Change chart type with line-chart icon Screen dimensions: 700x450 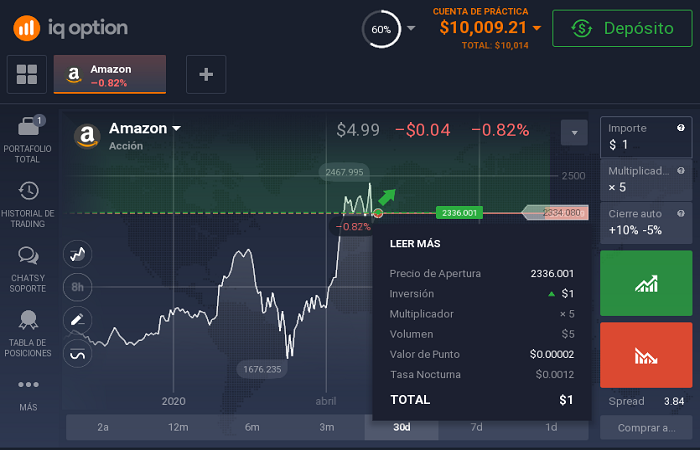tap(78, 254)
